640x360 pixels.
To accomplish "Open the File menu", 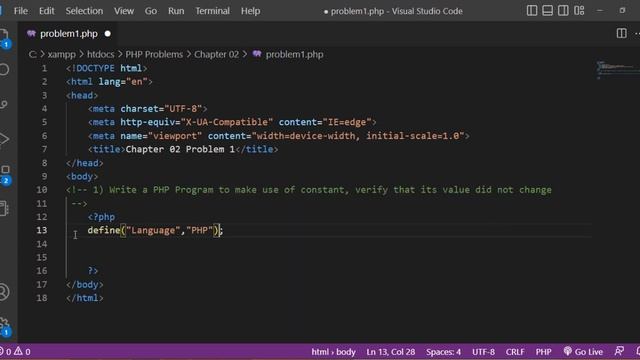I will [x=21, y=11].
